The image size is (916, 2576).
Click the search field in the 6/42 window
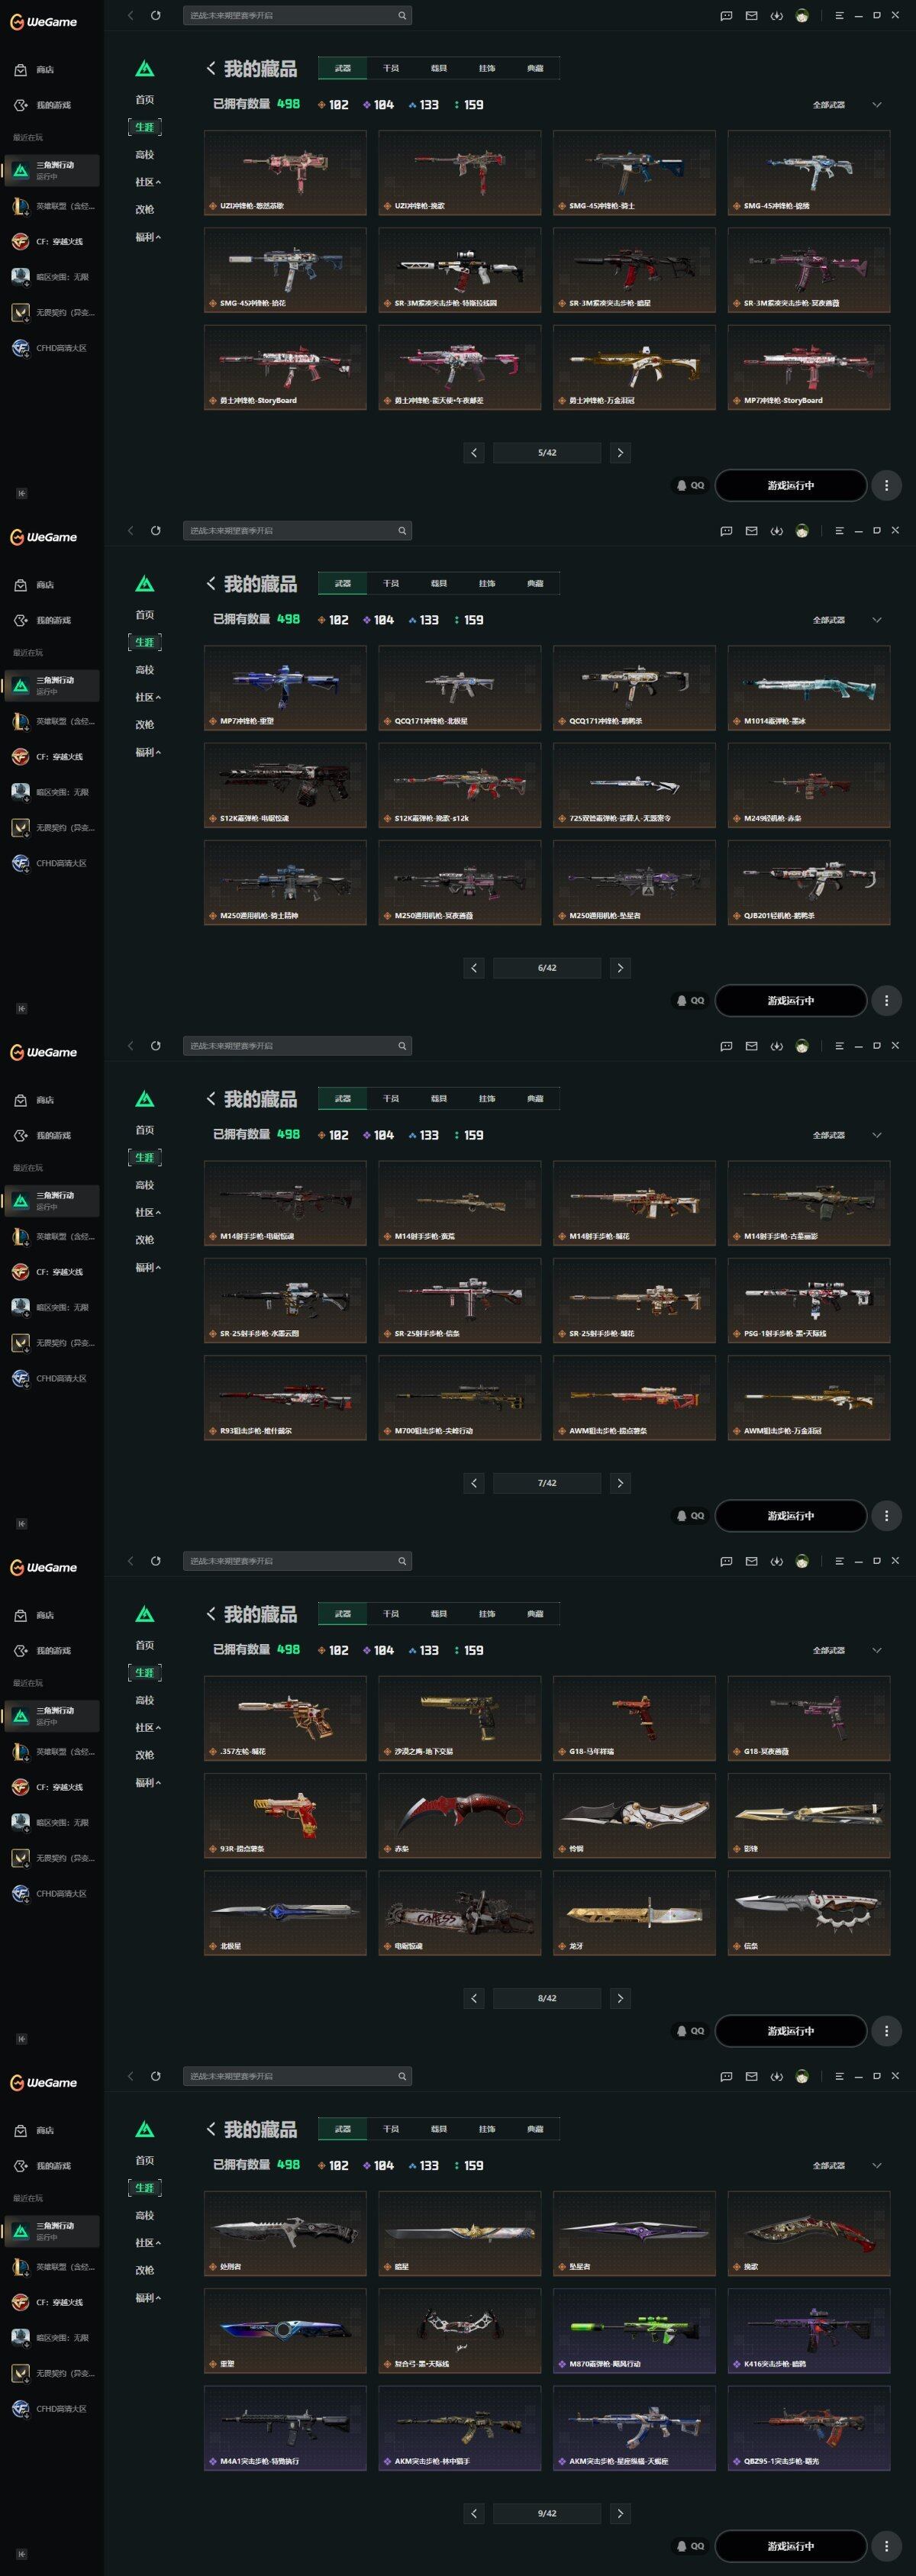tap(297, 530)
